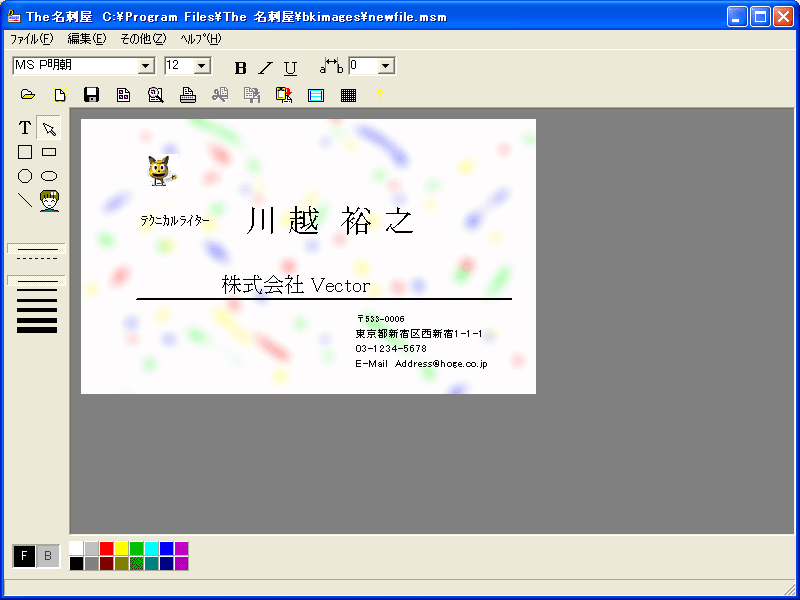The image size is (800, 600).
Task: Click the horizontal divider line object on the card
Action: click(324, 299)
